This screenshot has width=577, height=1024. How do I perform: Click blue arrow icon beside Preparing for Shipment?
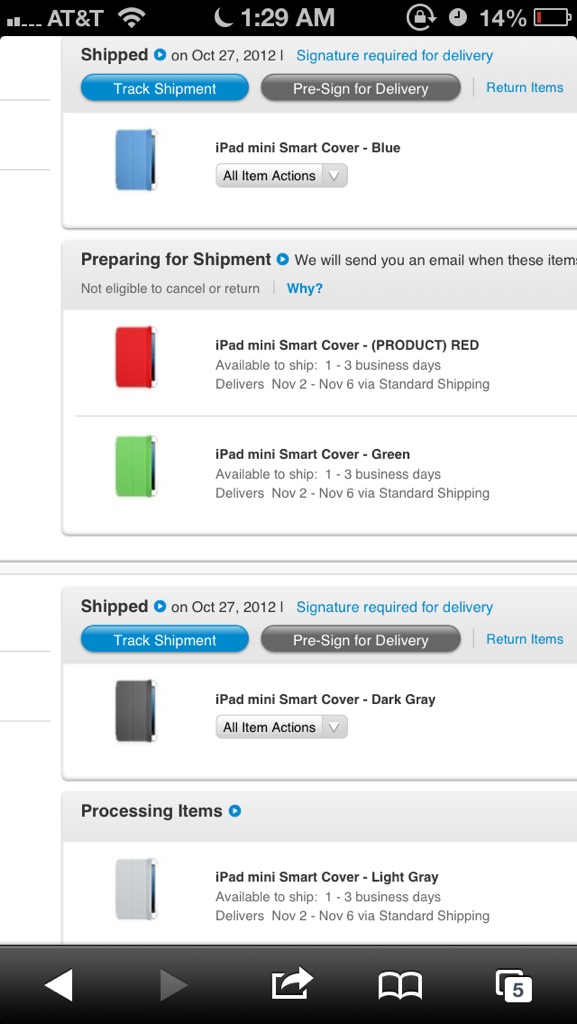[283, 259]
